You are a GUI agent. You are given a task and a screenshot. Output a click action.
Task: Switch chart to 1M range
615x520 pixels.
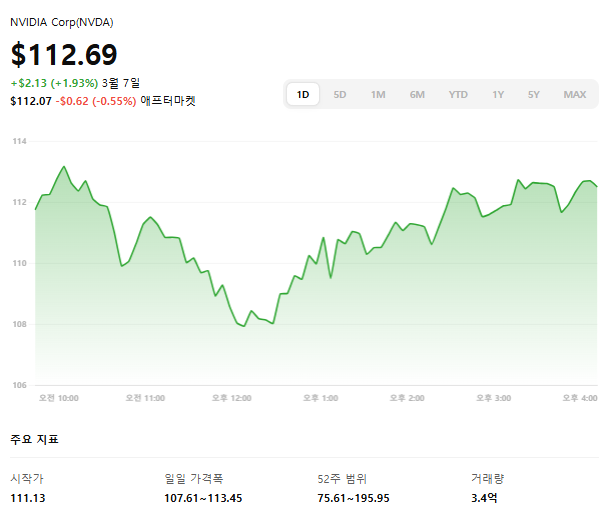(x=378, y=95)
